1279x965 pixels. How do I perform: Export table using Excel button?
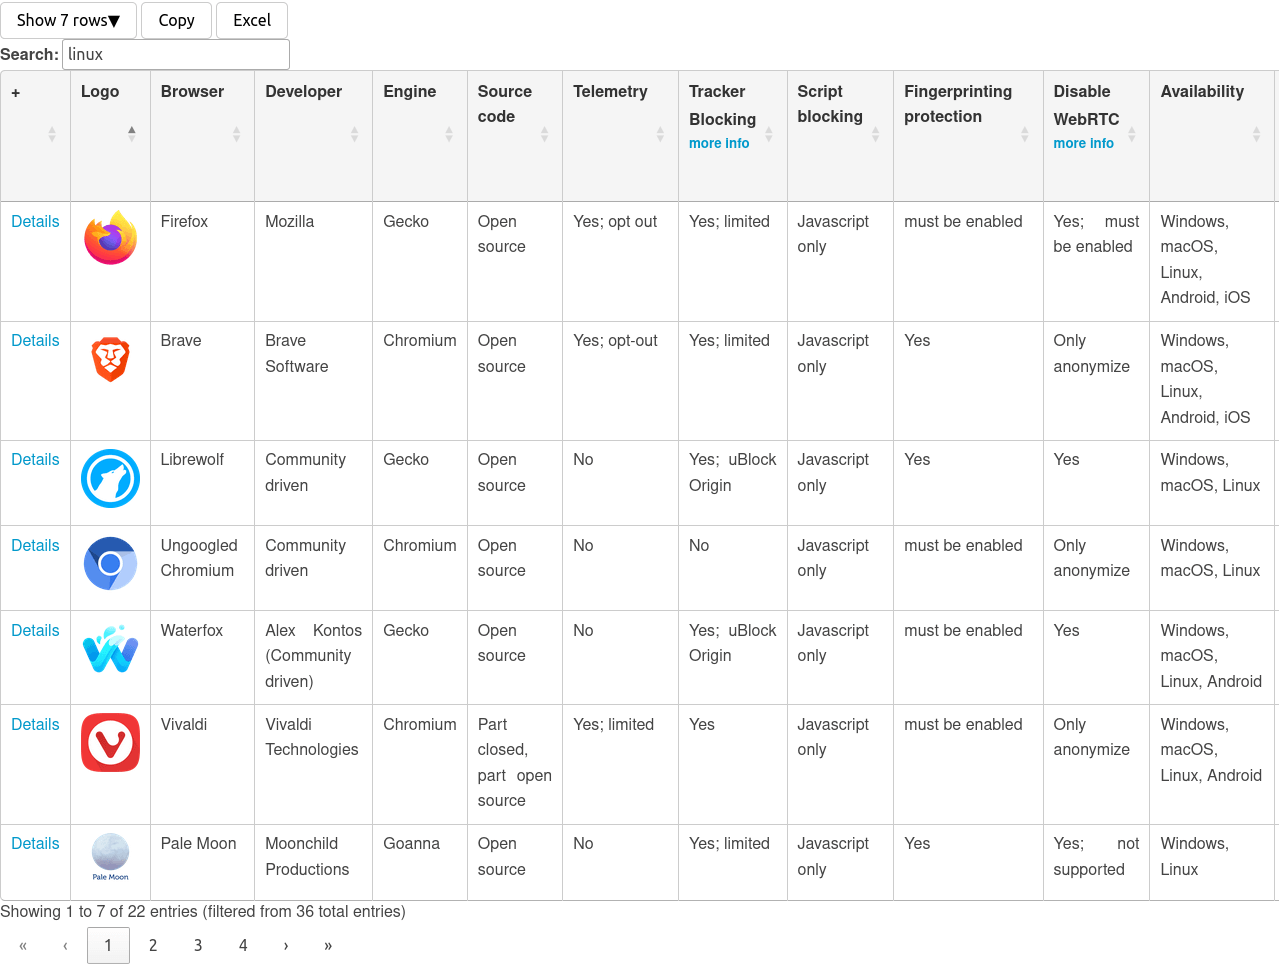coord(252,20)
